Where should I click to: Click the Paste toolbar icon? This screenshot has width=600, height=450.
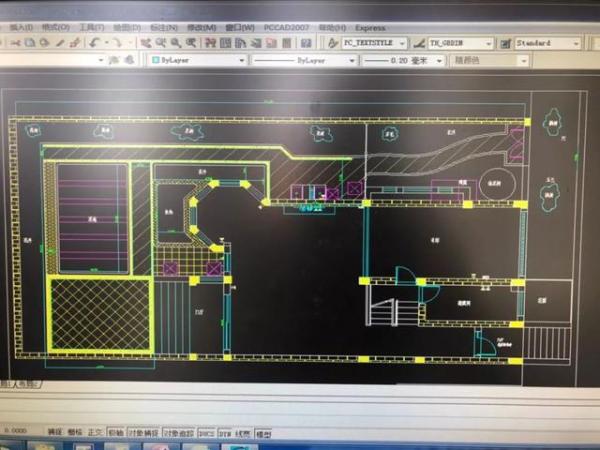[x=44, y=43]
